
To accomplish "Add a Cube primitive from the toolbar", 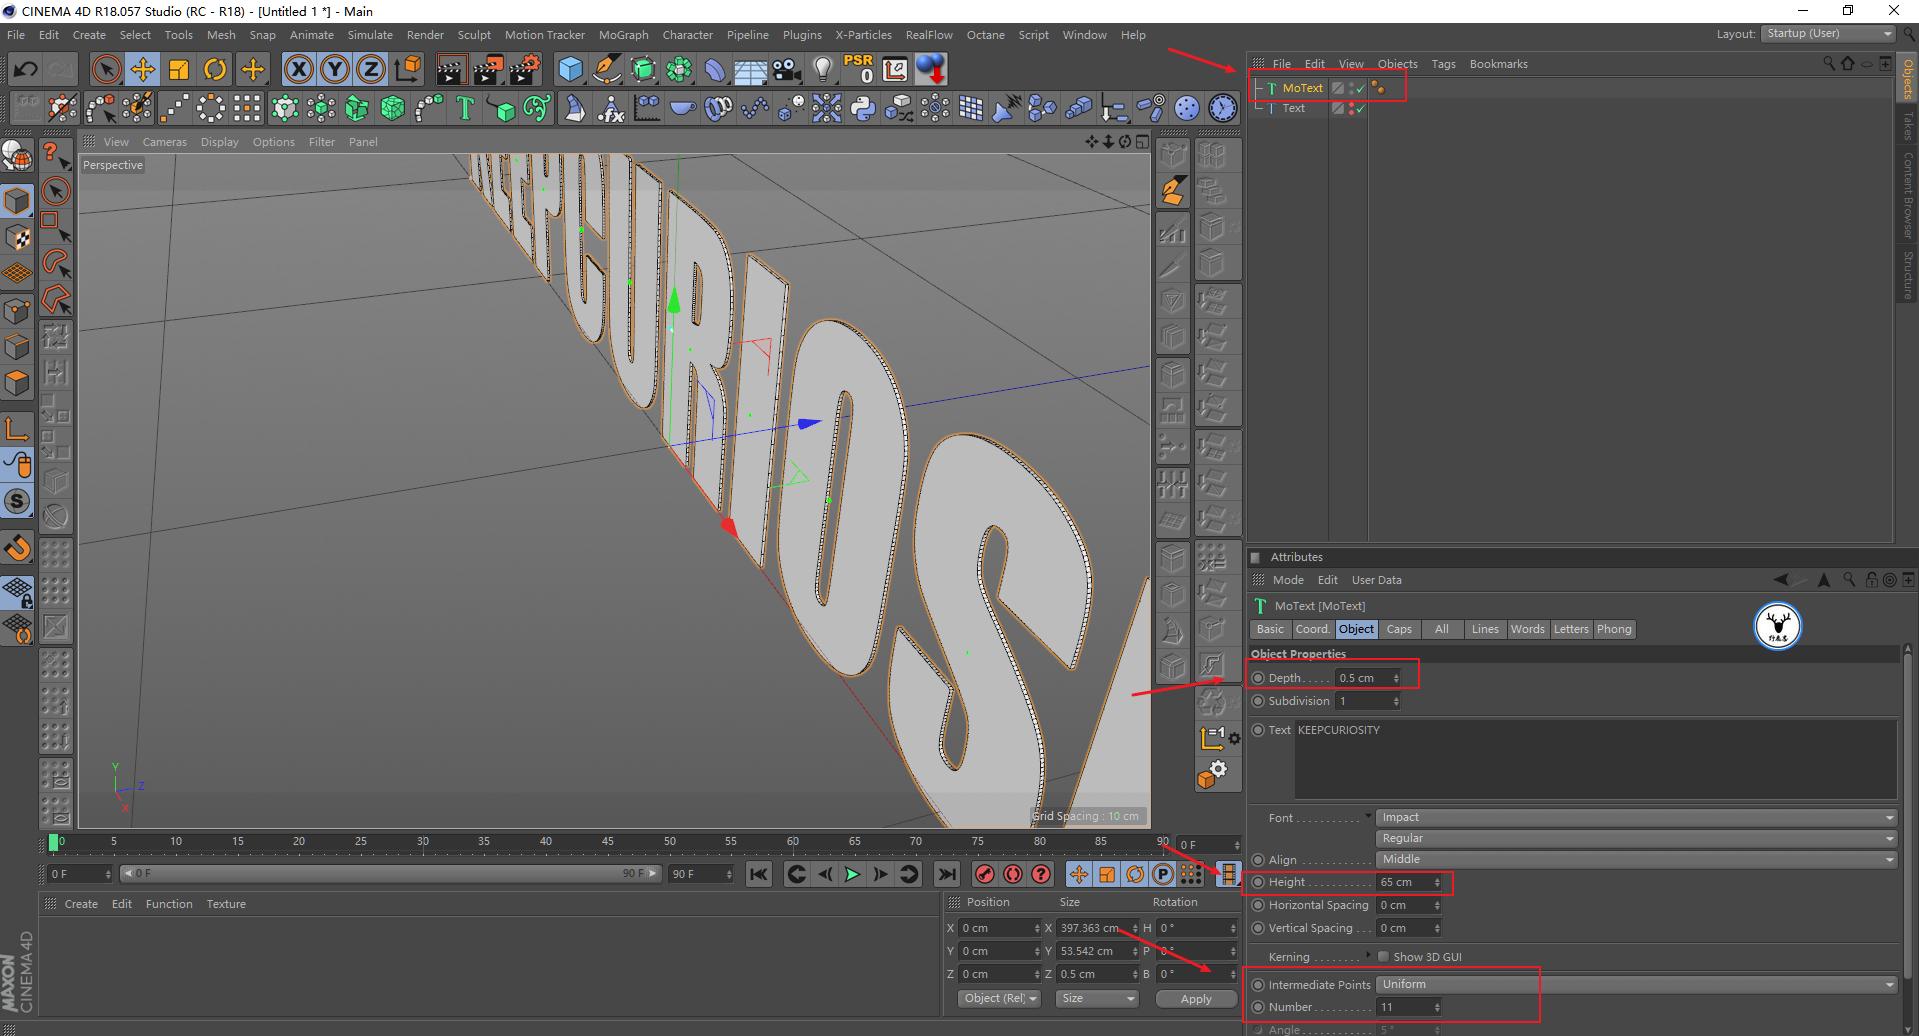I will point(570,68).
